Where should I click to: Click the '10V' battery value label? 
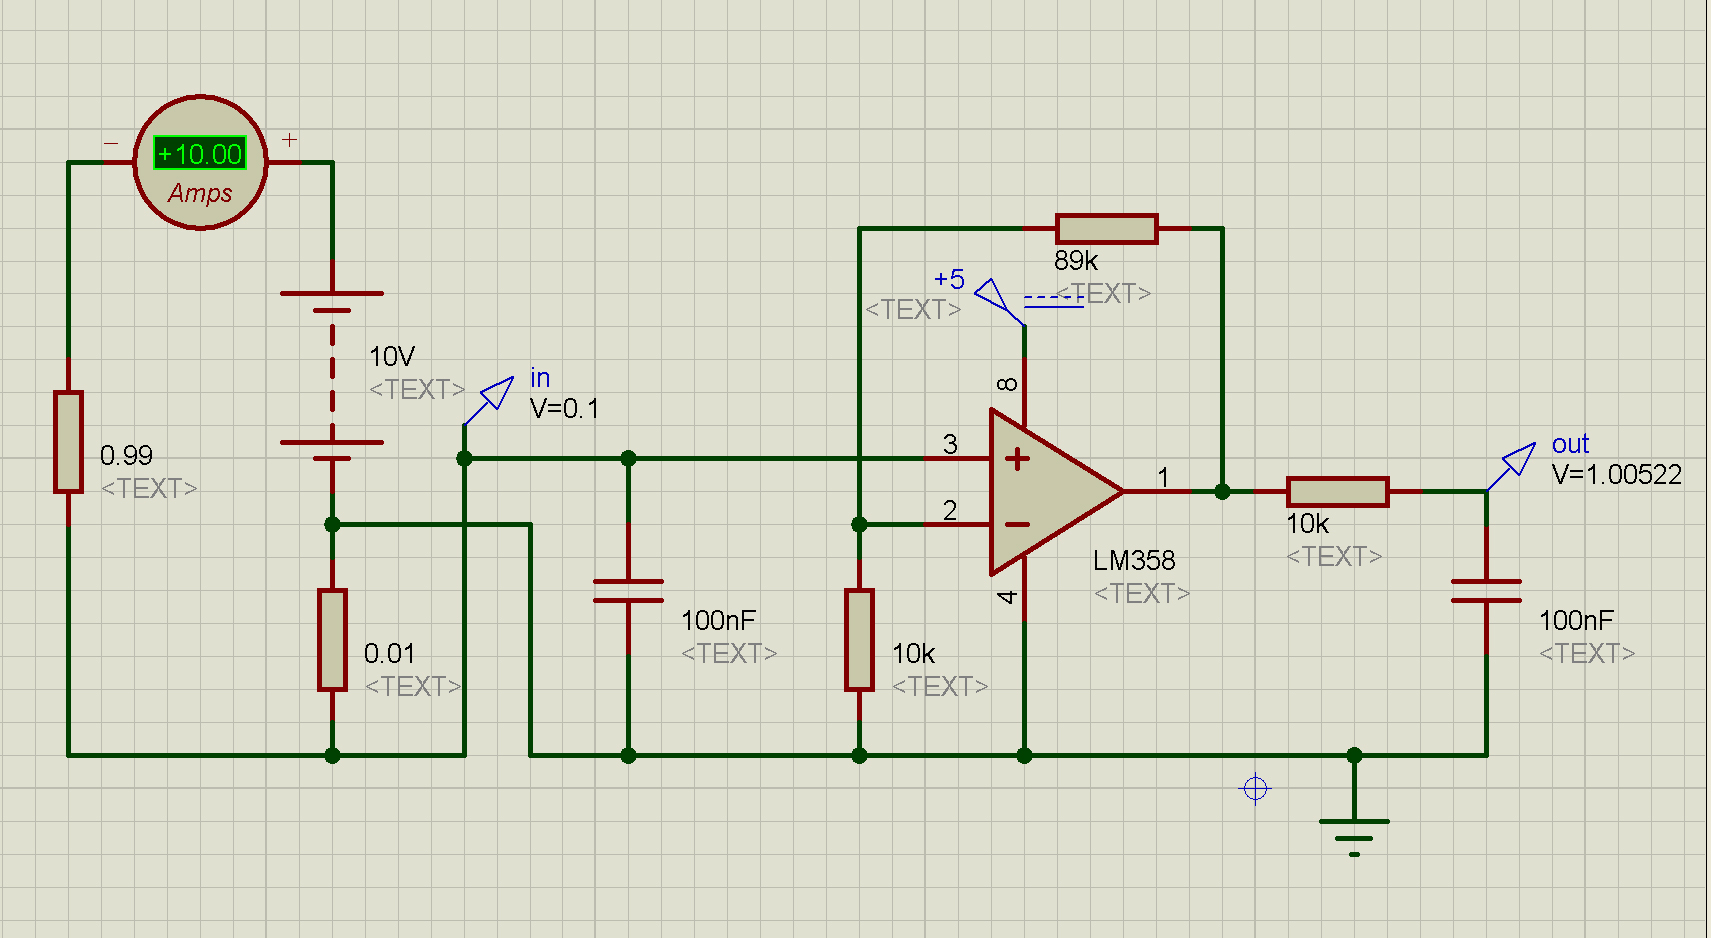pos(391,357)
